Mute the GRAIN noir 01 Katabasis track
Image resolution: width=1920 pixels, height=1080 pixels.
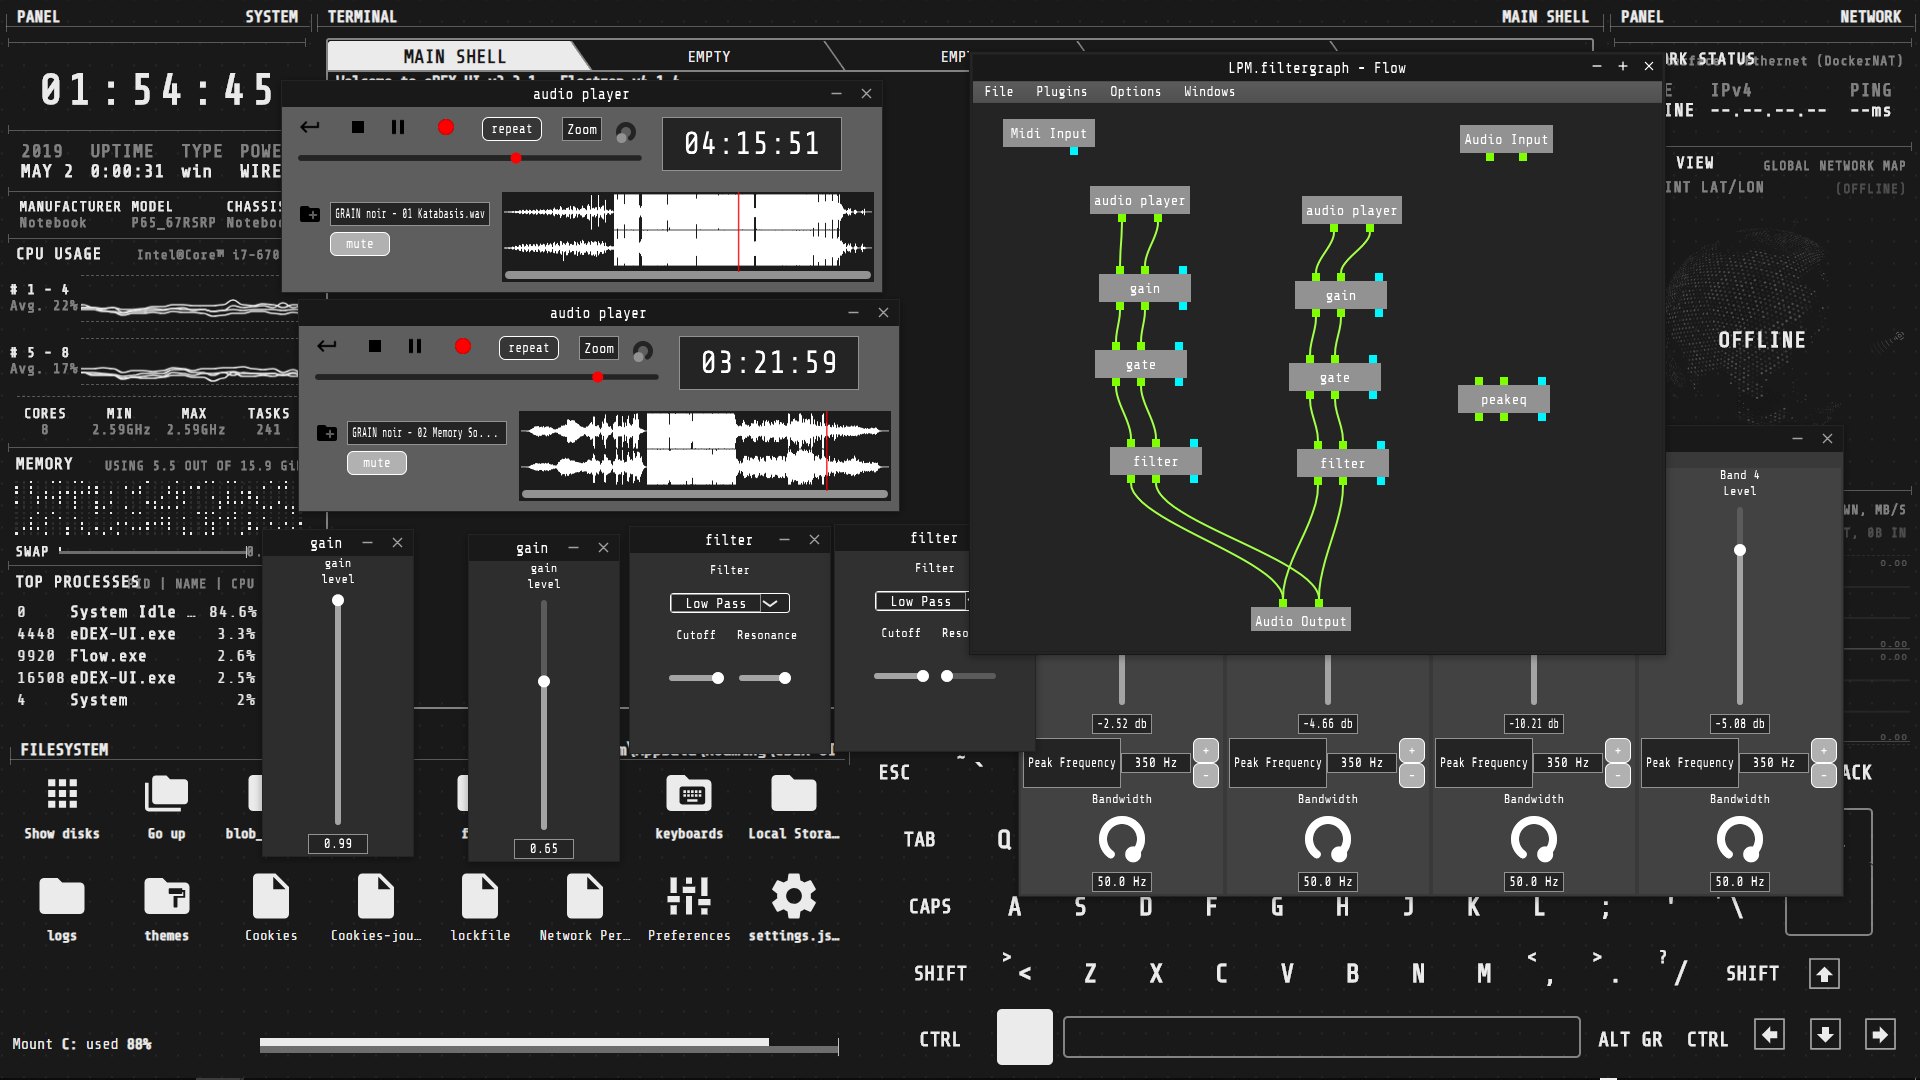(x=360, y=244)
